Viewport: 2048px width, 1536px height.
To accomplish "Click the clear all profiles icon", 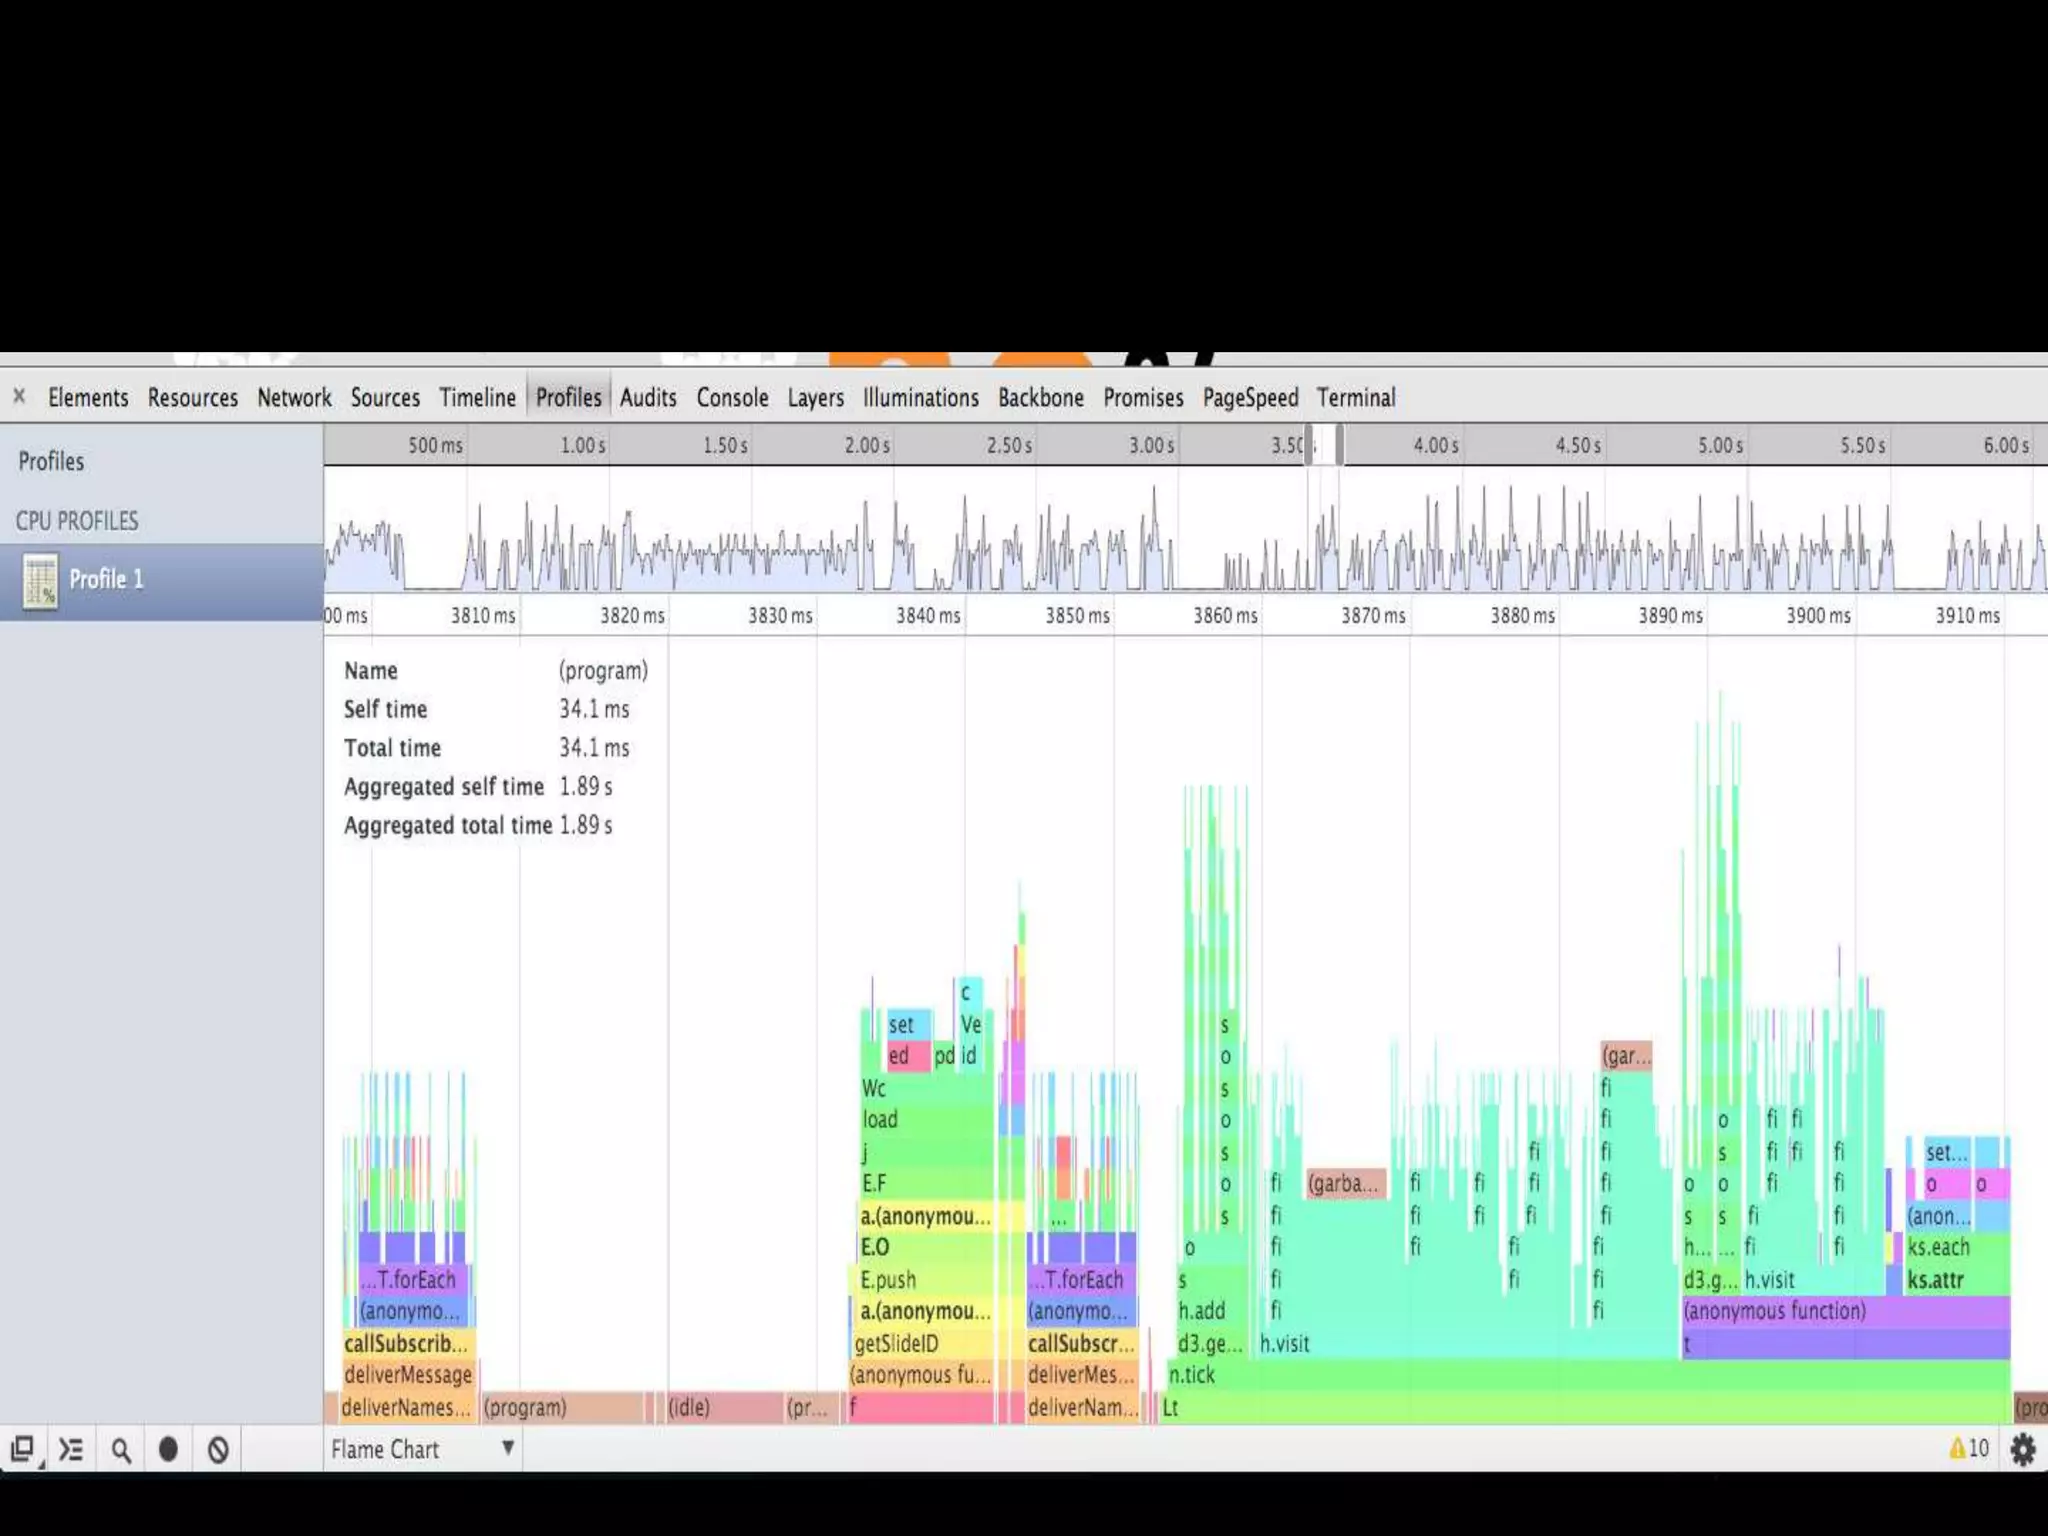I will (218, 1449).
